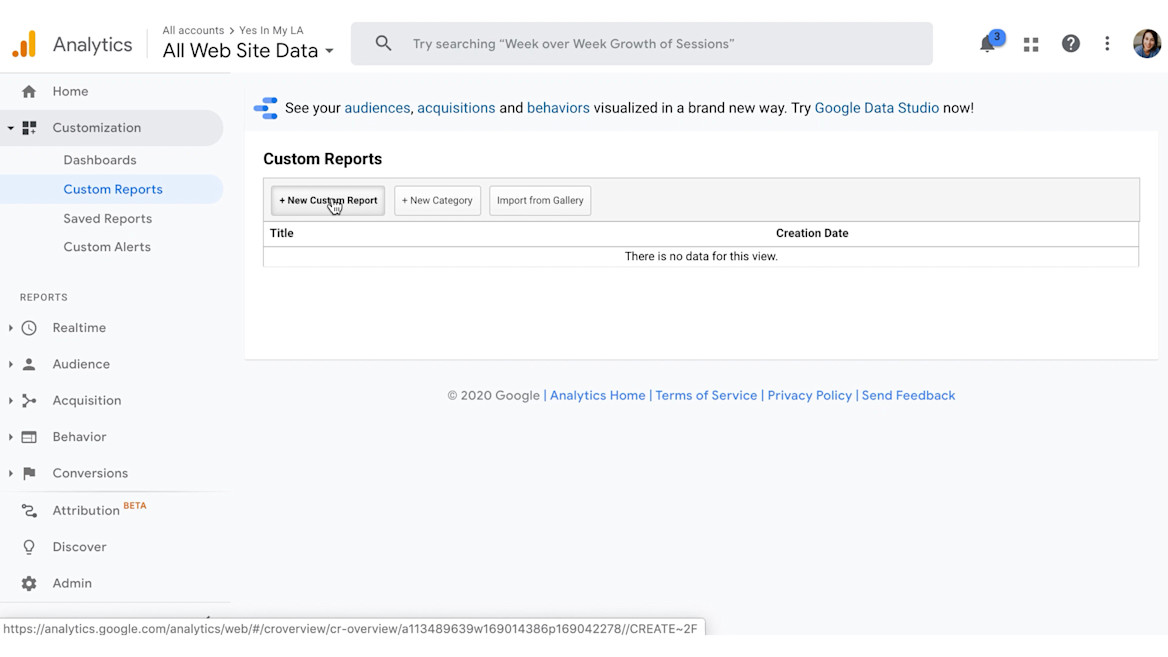Screen dimensions: 1168x657
Task: Collapse the Customization section arrow
Action: (x=10, y=128)
